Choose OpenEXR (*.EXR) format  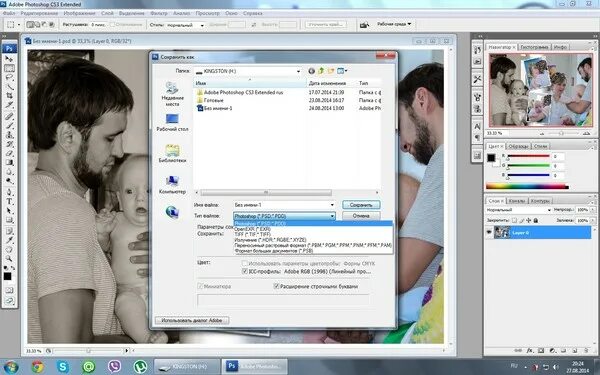coord(252,229)
